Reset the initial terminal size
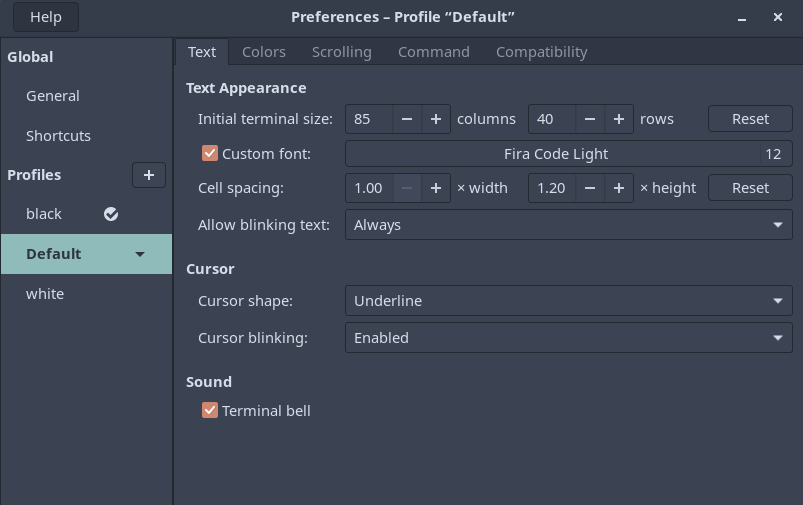The height and width of the screenshot is (505, 803). [750, 119]
